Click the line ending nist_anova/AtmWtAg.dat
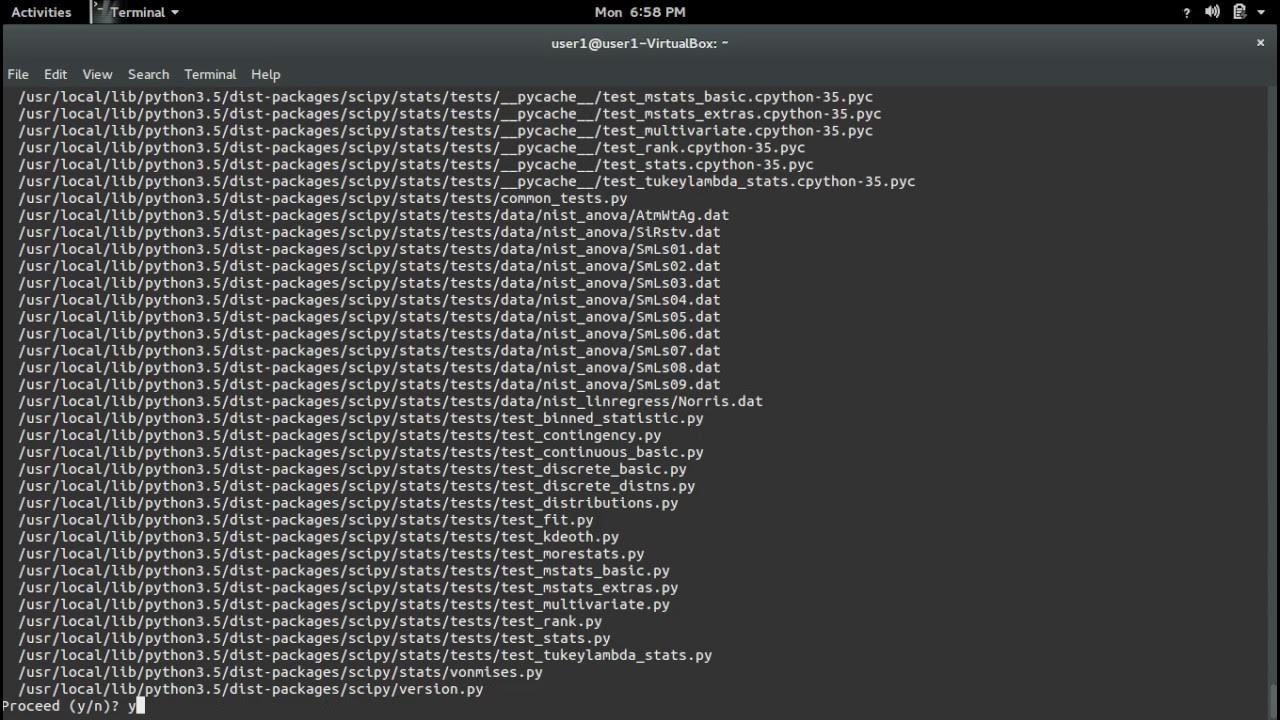The width and height of the screenshot is (1280, 720). [x=374, y=216]
